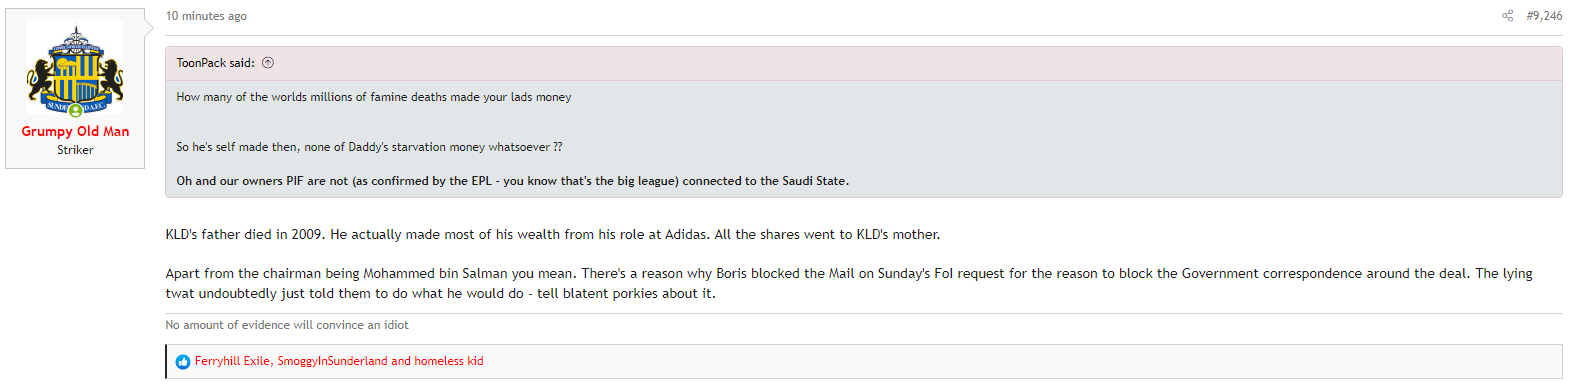Click the green online status badge on the avatar
Screen dimensions: 1570x385
(75, 110)
